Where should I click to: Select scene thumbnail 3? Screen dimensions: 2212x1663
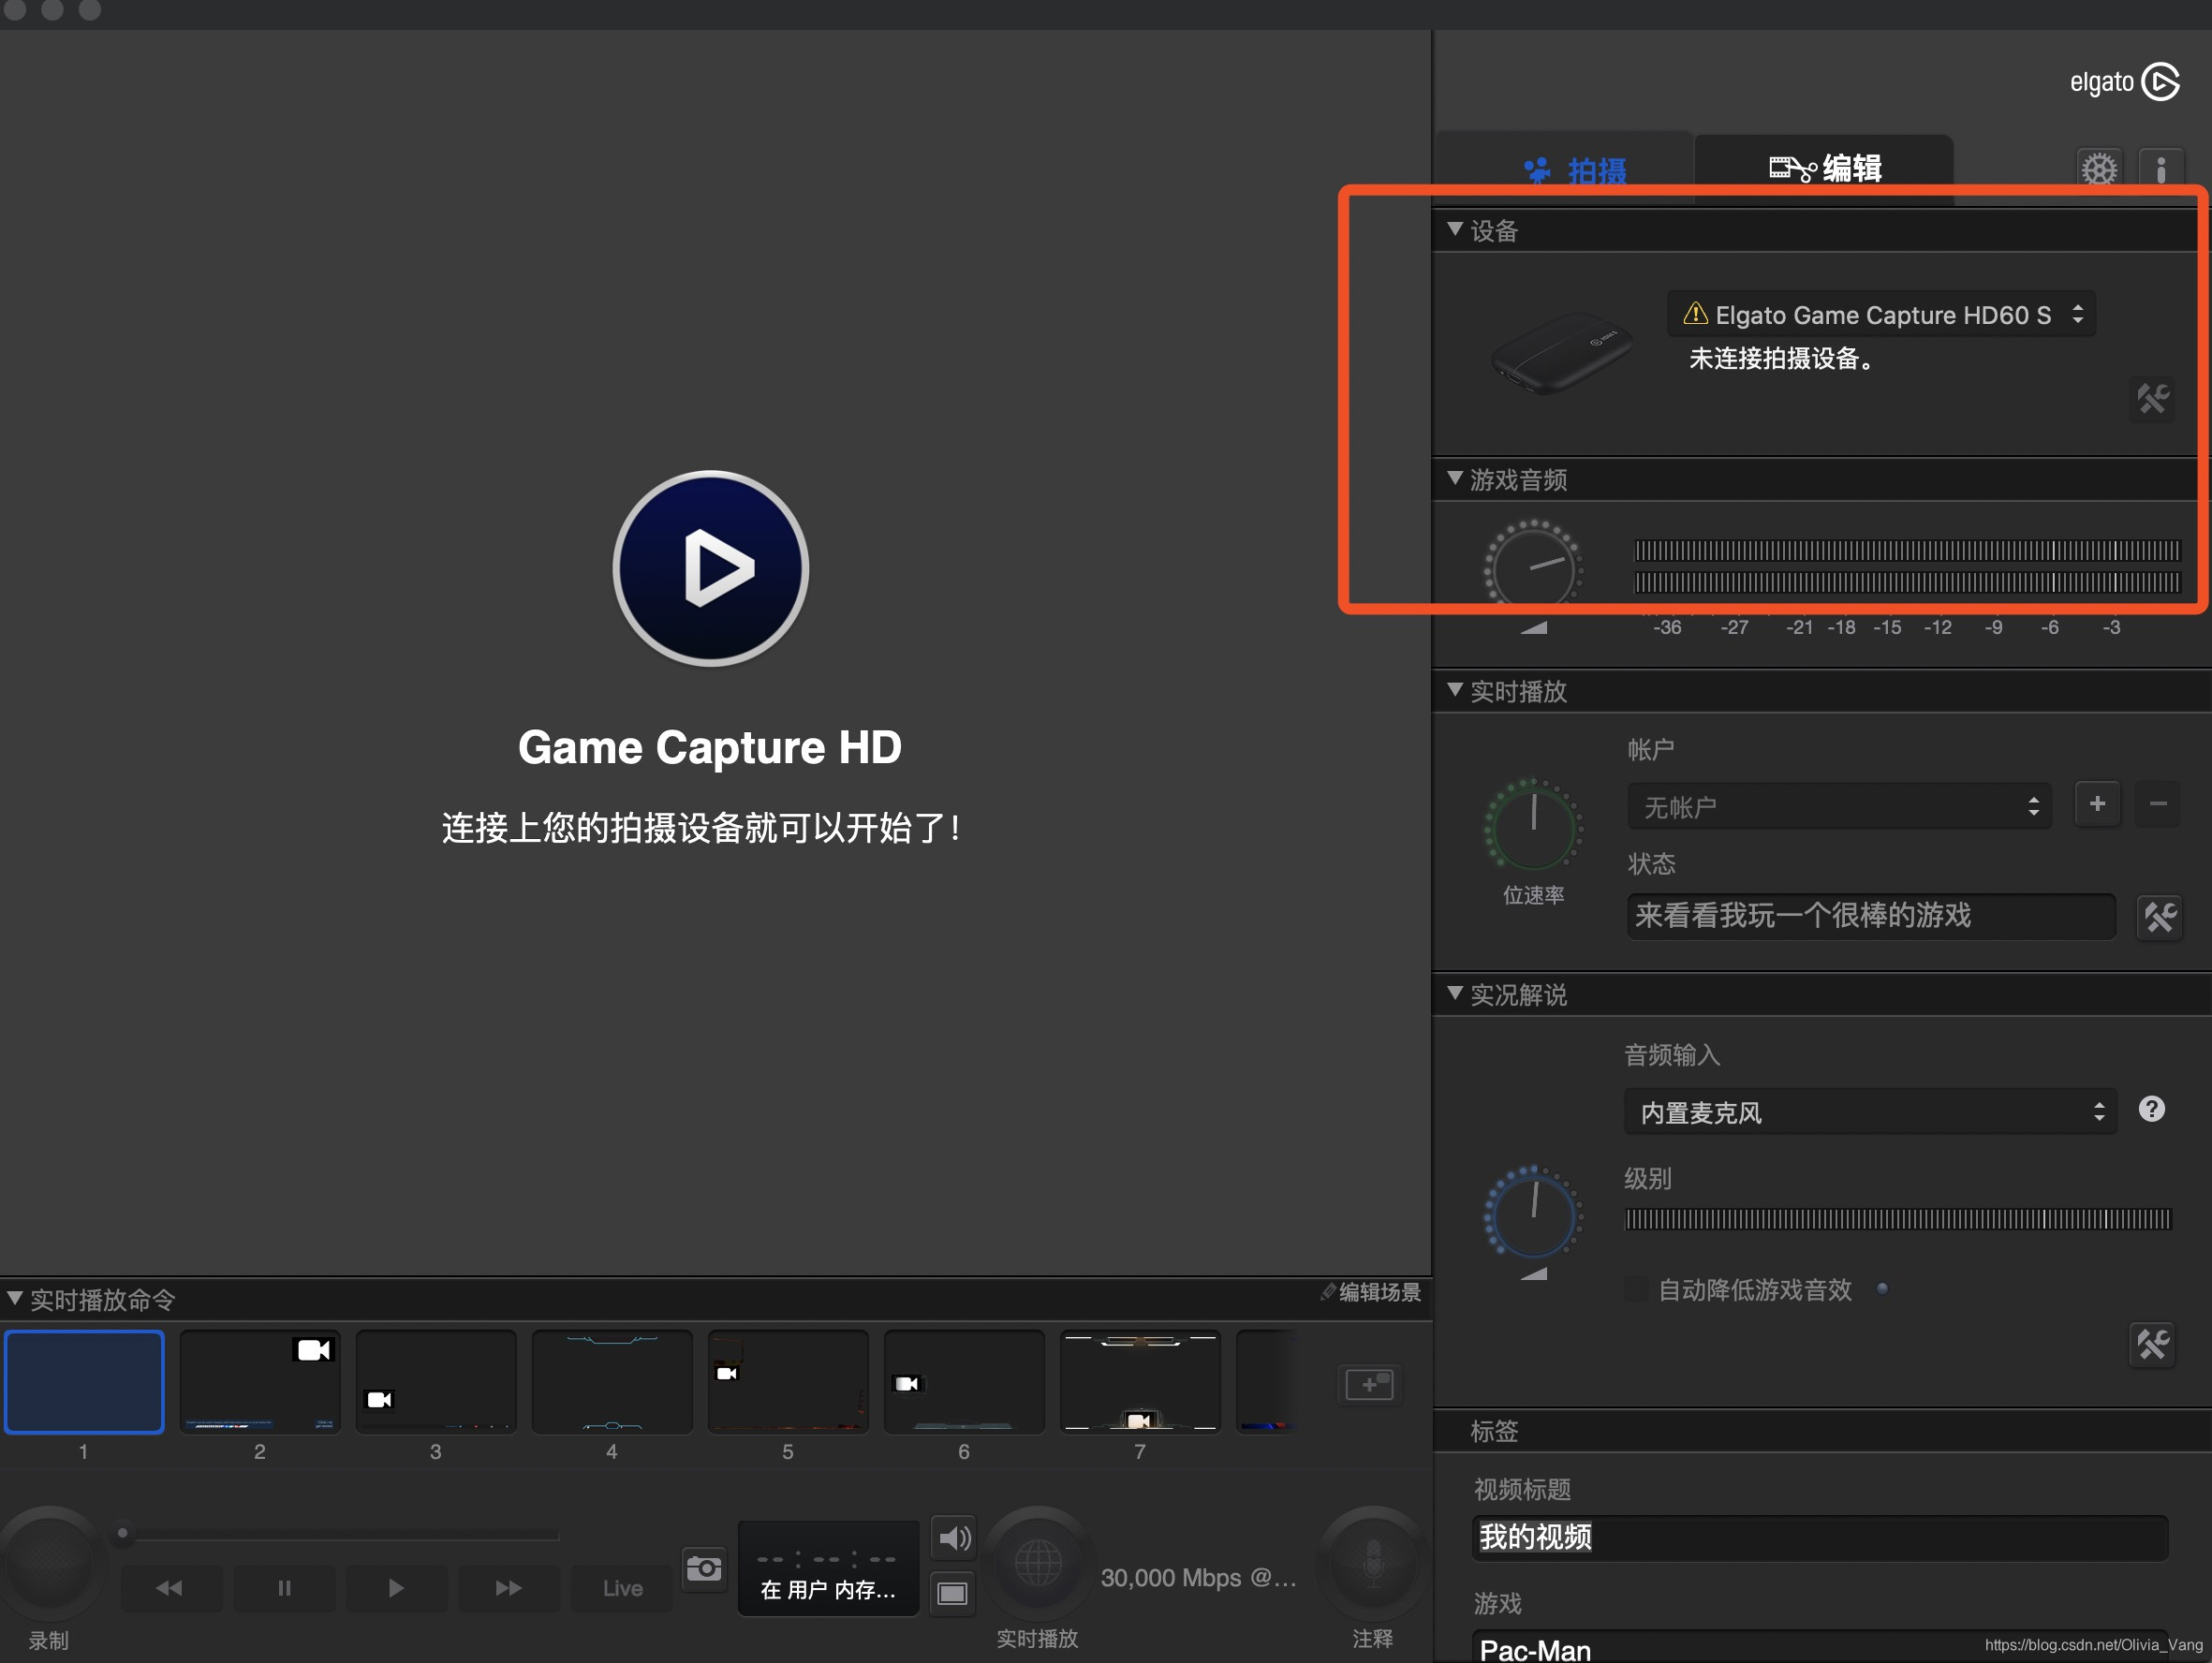click(436, 1382)
